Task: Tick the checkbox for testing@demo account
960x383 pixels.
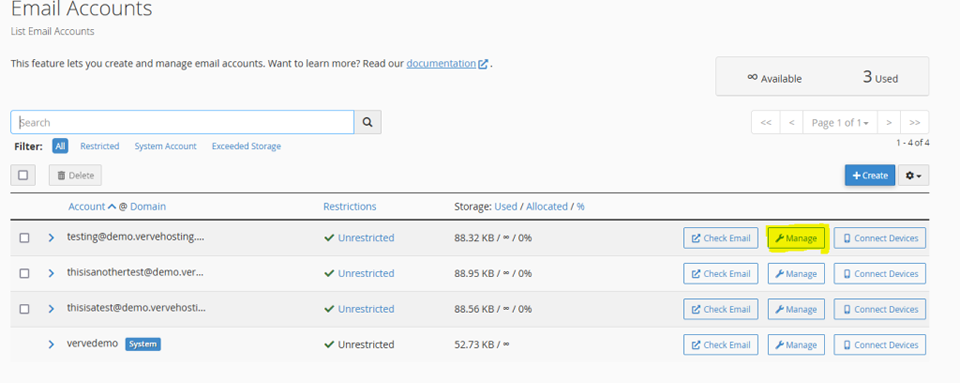Action: click(x=24, y=238)
